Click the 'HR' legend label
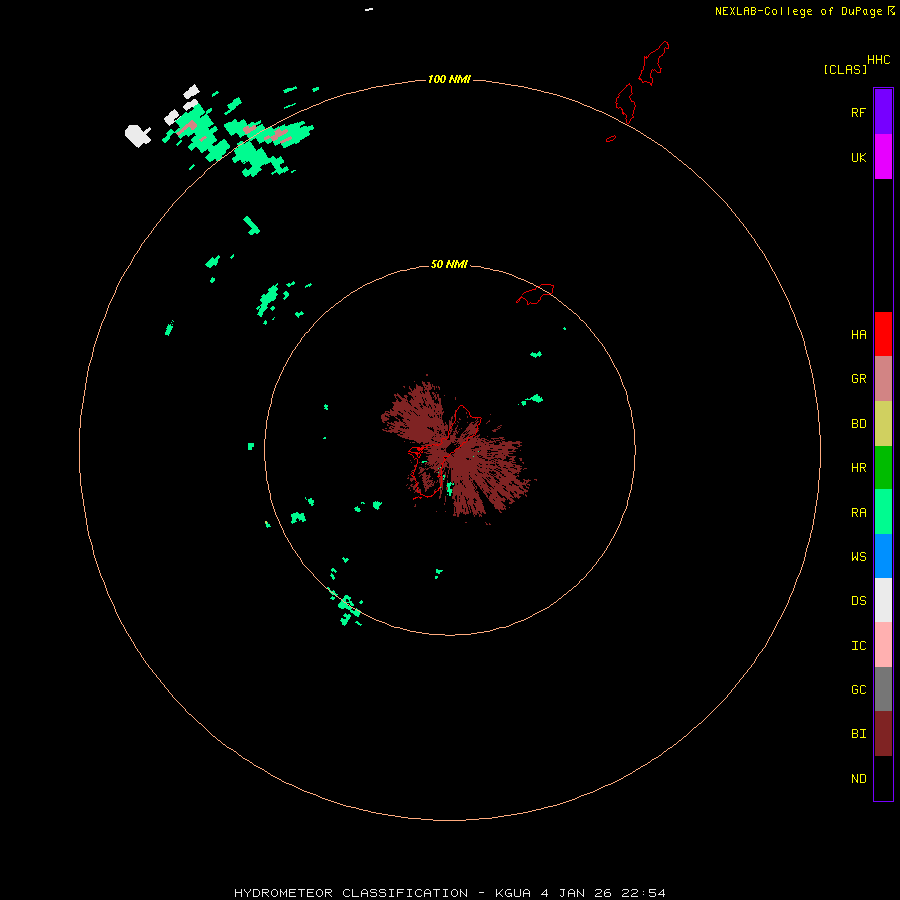The width and height of the screenshot is (900, 900). tap(858, 468)
